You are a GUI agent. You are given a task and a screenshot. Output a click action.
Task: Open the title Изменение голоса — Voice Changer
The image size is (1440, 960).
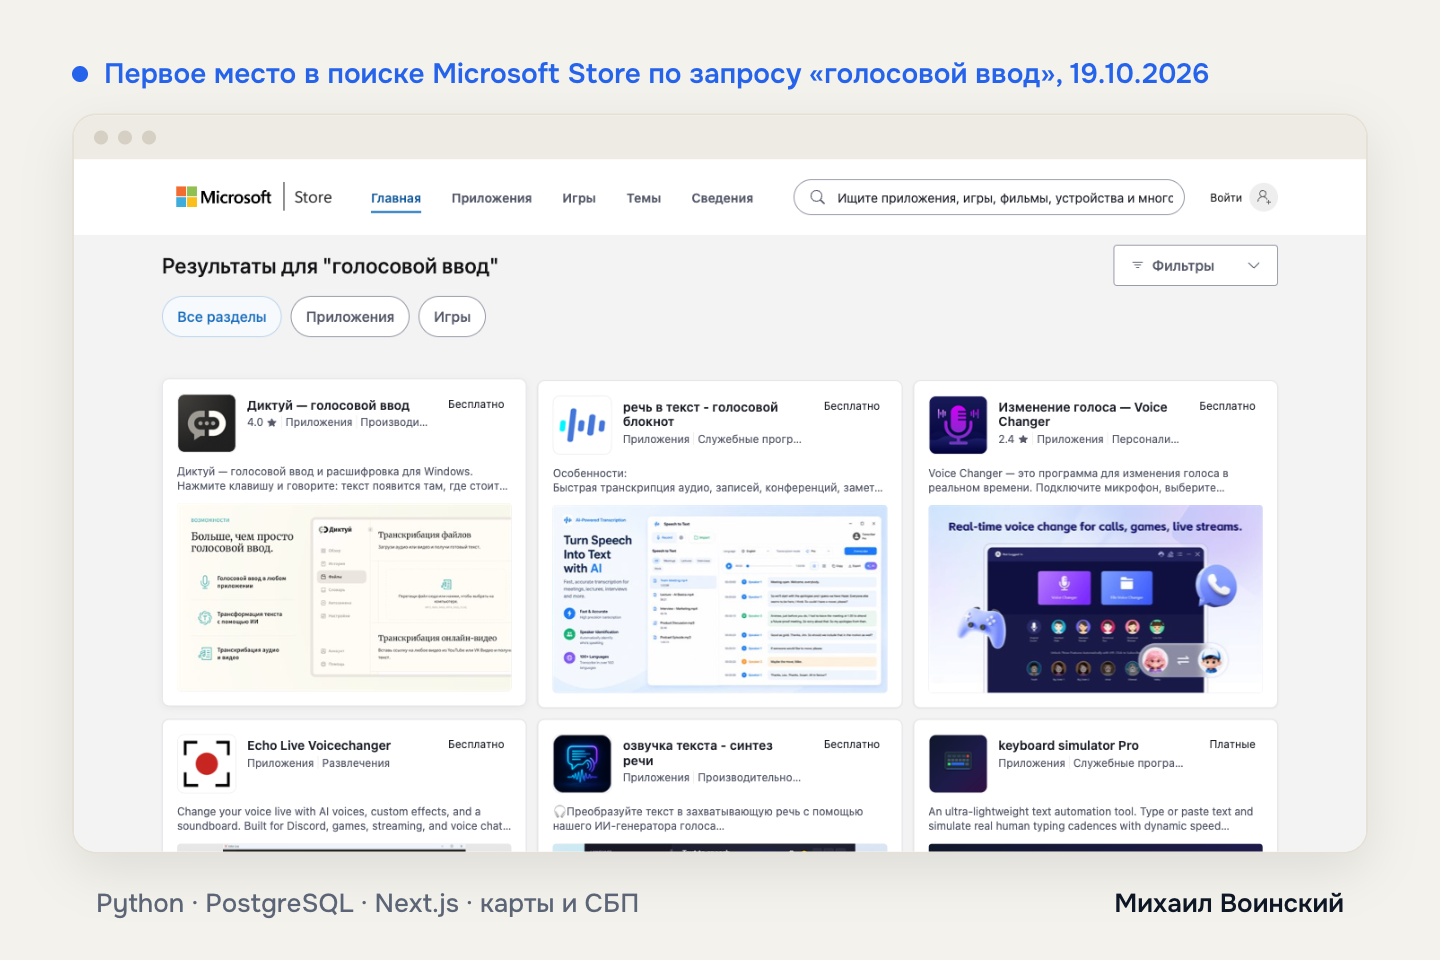[1083, 414]
